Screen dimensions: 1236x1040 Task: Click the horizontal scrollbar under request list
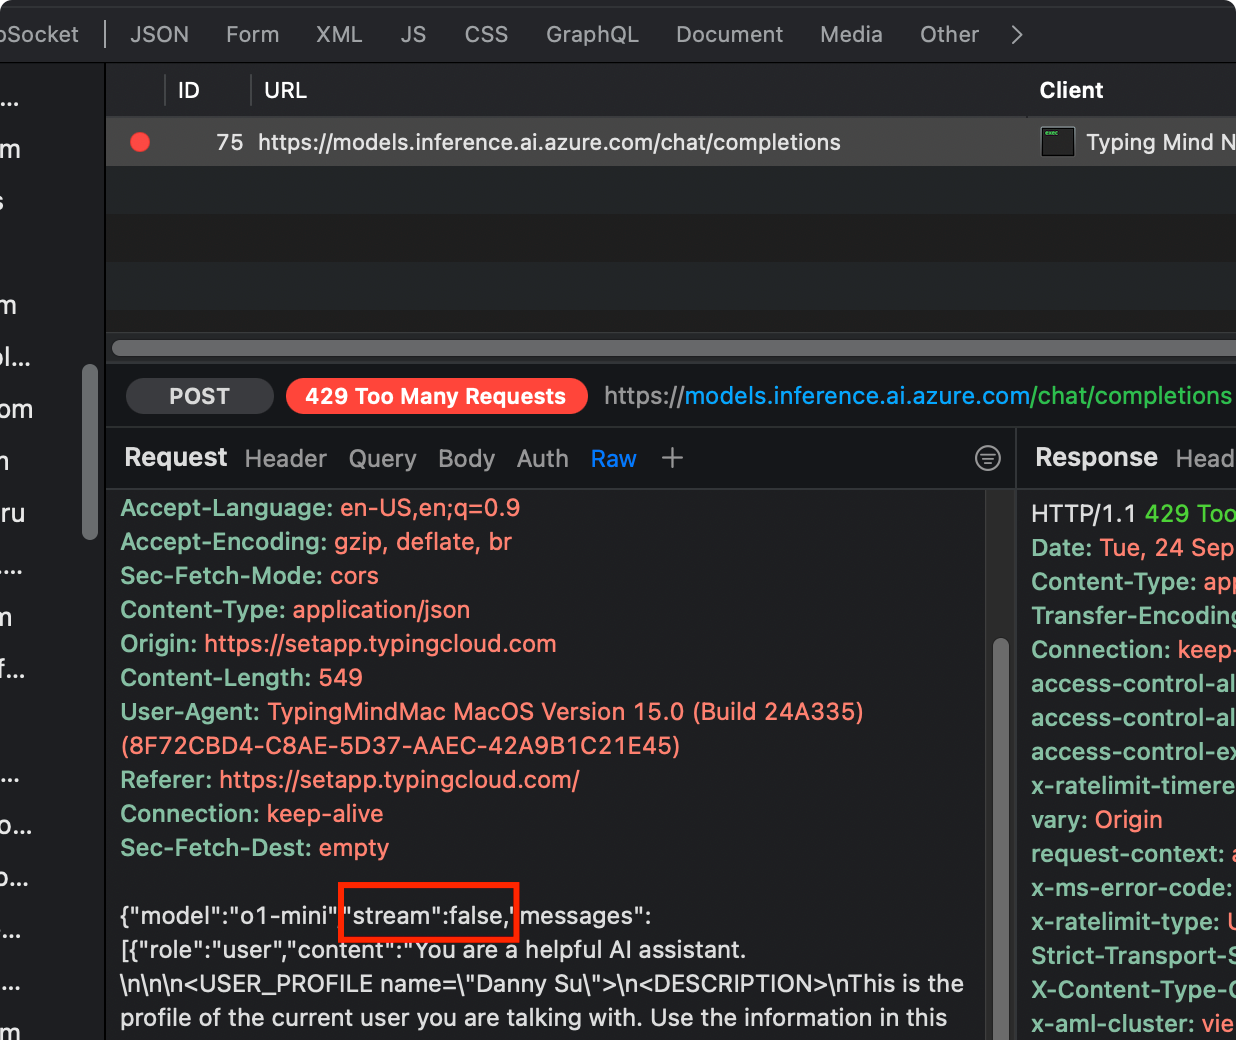(x=674, y=348)
